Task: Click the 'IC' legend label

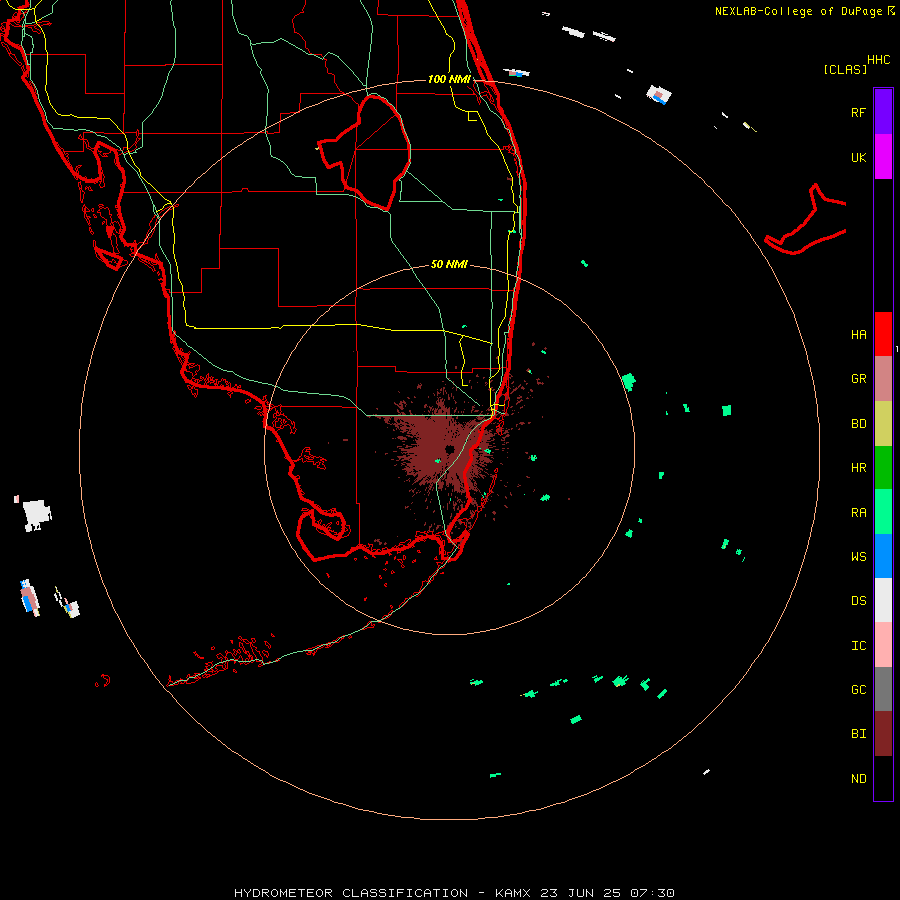Action: coord(858,646)
